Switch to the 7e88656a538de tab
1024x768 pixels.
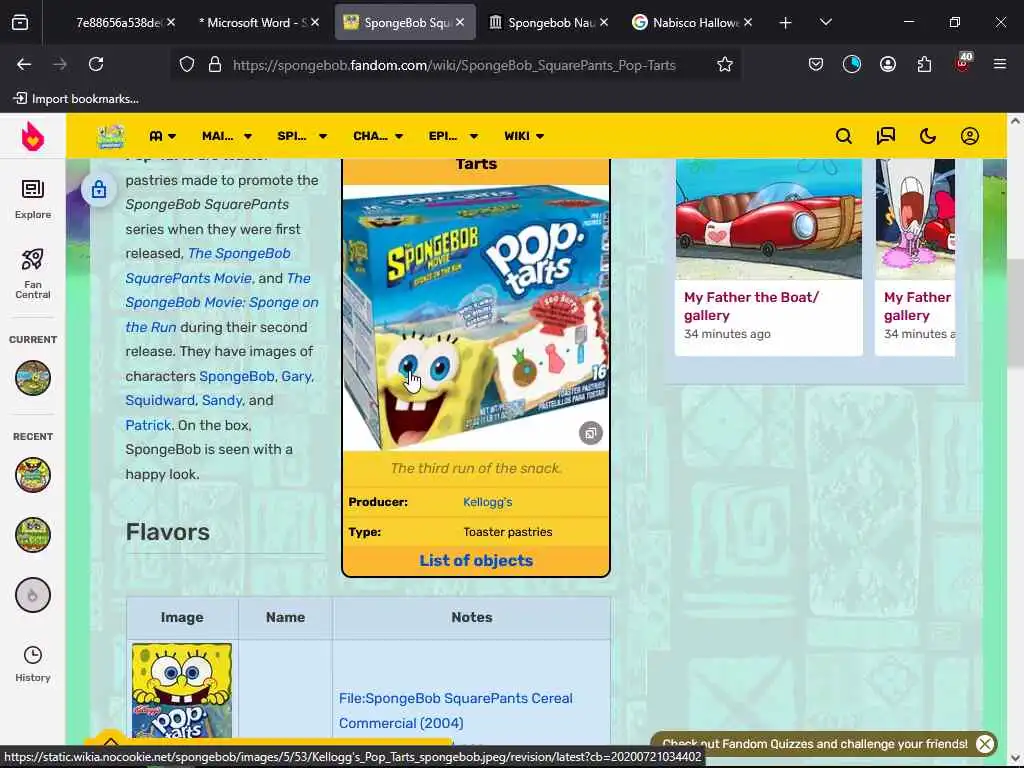point(118,23)
